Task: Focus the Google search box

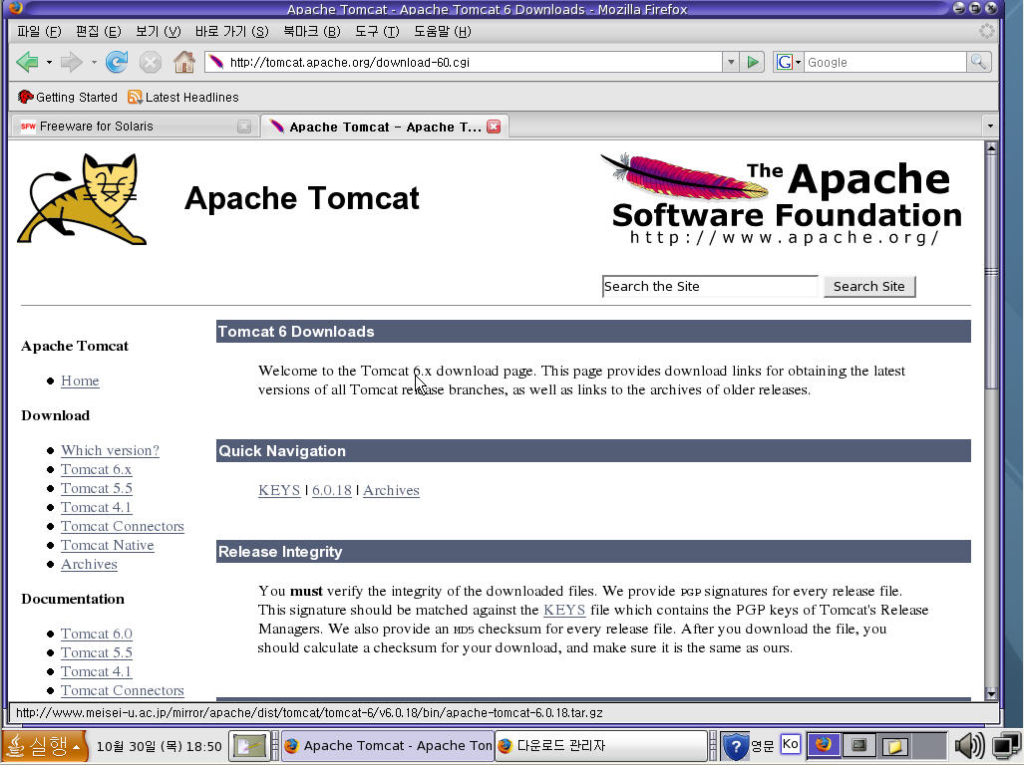Action: click(x=885, y=62)
